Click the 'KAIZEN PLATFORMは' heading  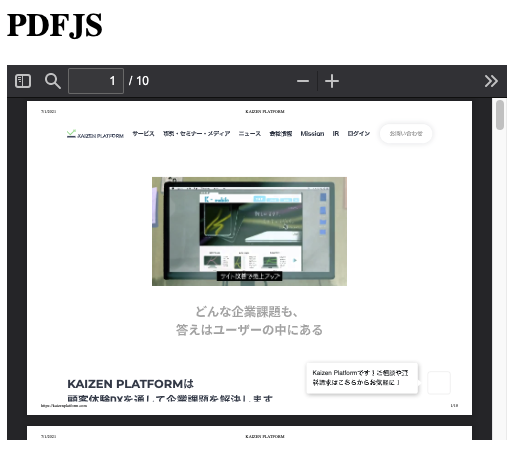pos(131,384)
